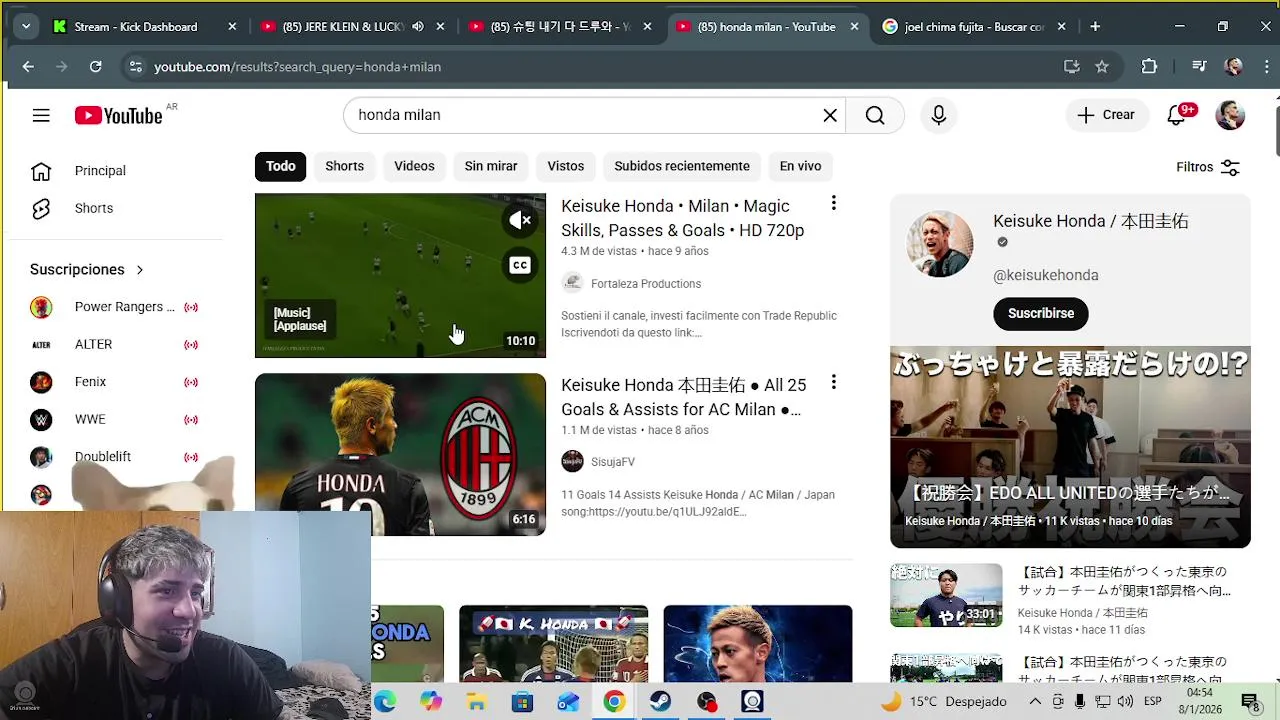Select the Todo filter chip
This screenshot has width=1280, height=720.
(280, 166)
